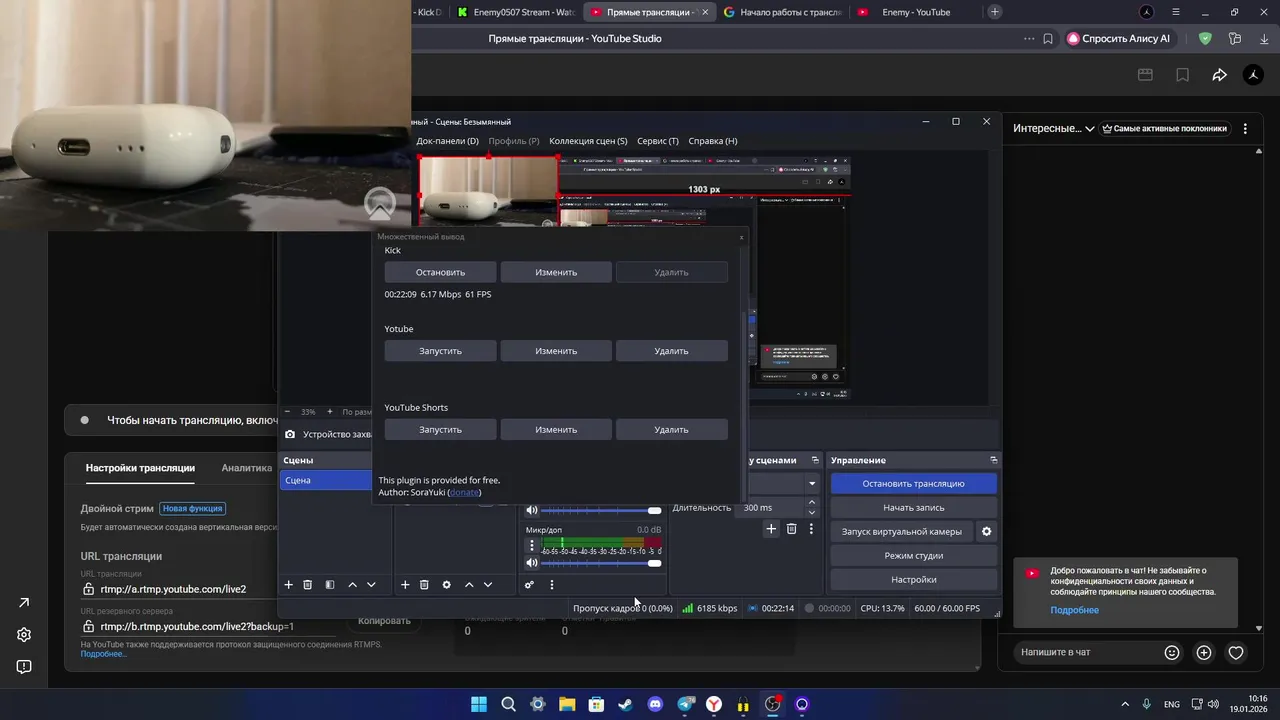Adjust Микр/доп volume slider

601,564
